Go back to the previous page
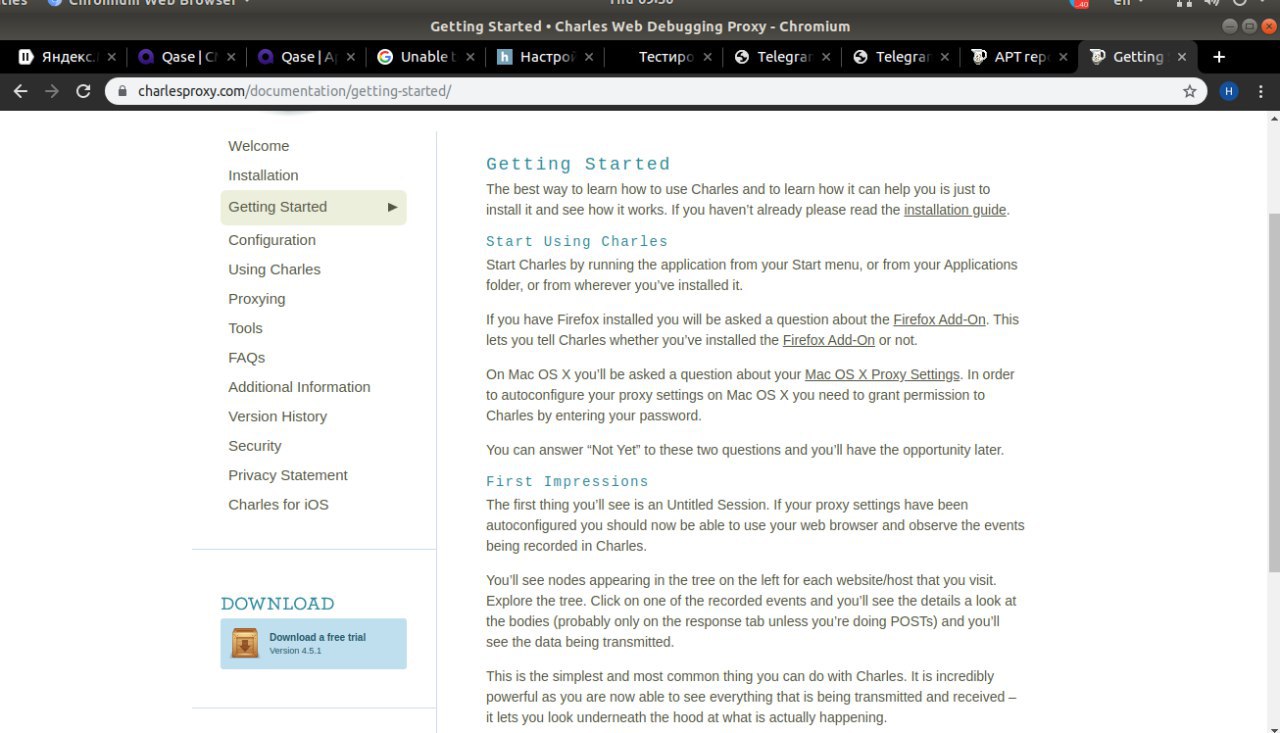 pyautogui.click(x=20, y=91)
